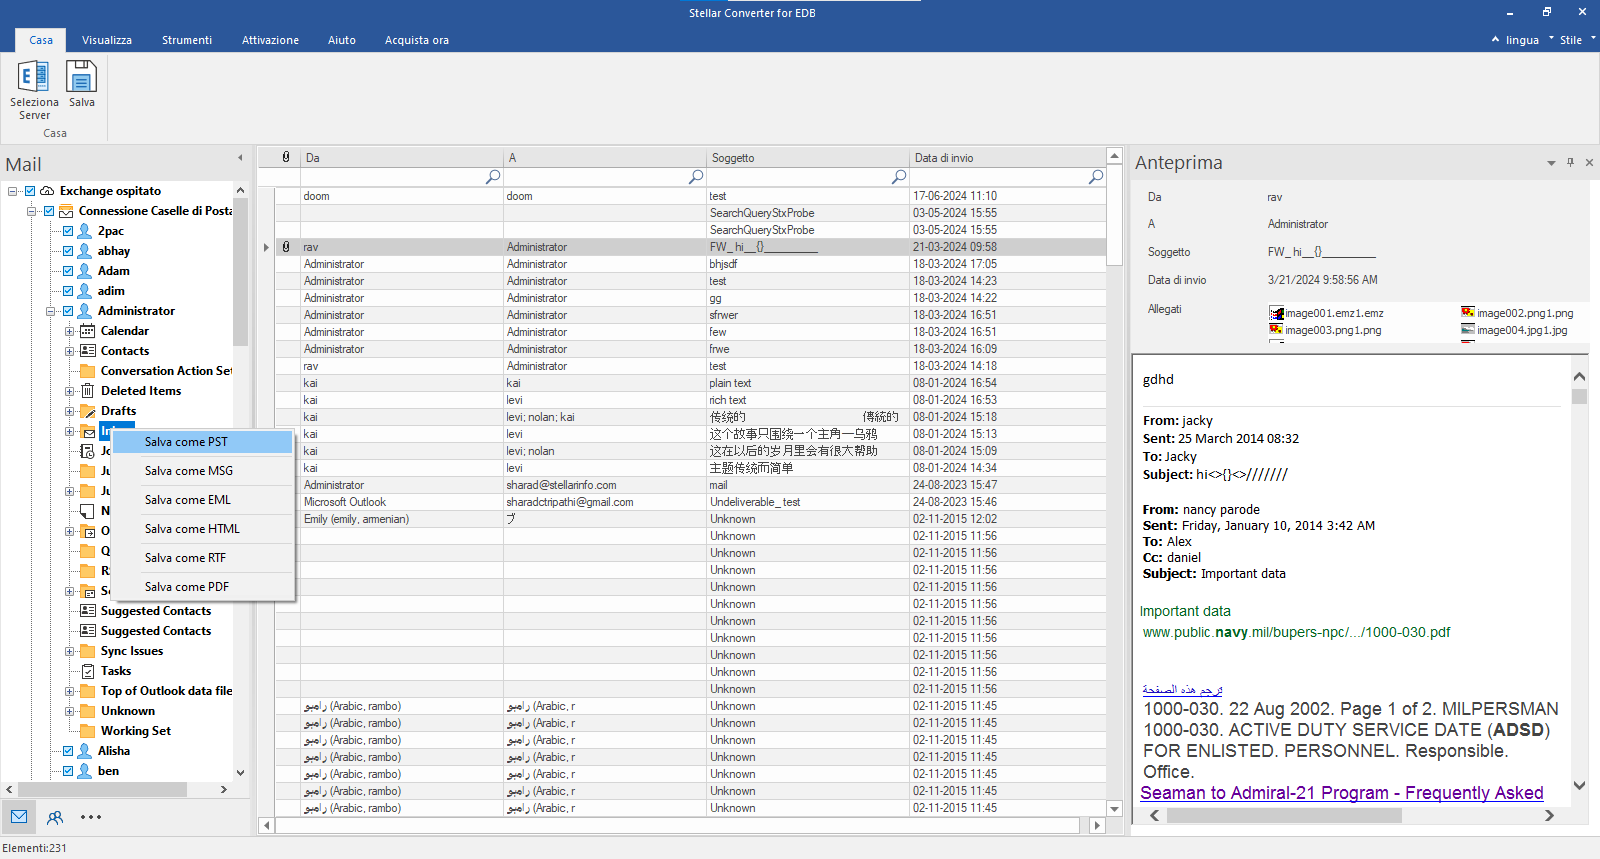This screenshot has width=1600, height=859.
Task: Choose Salva come RTF from context menu
Action: click(203, 558)
